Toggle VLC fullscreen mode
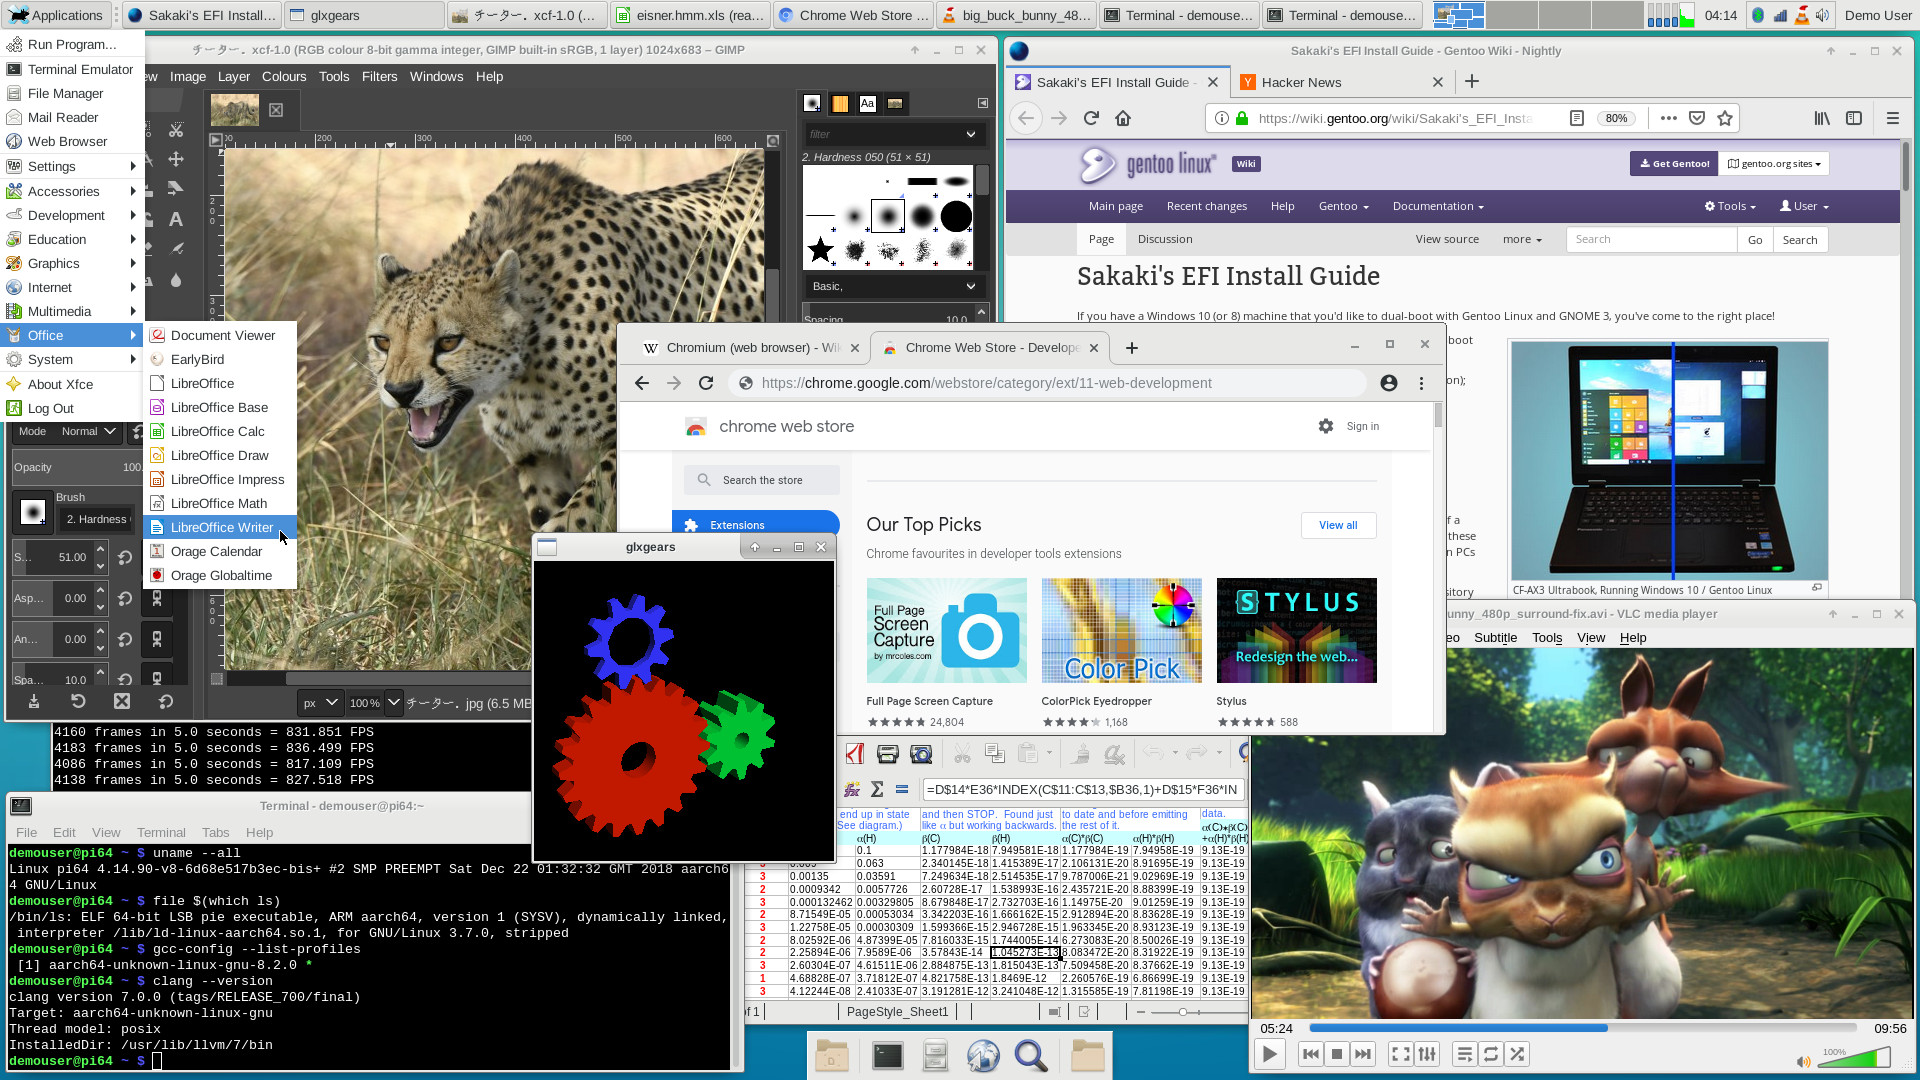 (x=1400, y=1054)
